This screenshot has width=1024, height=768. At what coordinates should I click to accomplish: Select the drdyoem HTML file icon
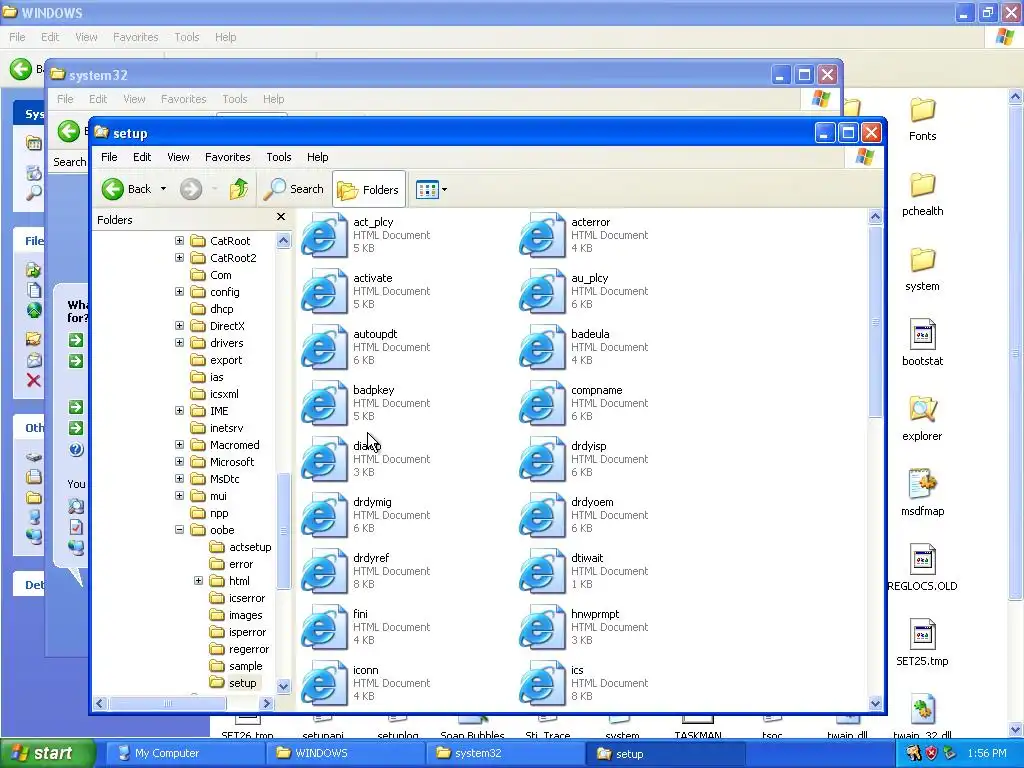pos(542,515)
